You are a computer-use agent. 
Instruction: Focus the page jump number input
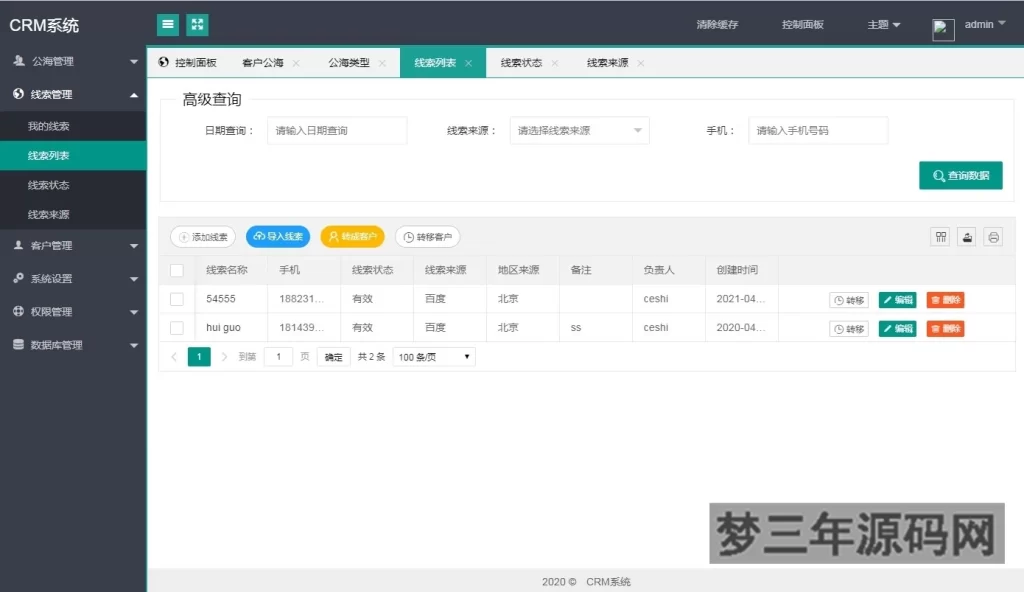point(278,357)
